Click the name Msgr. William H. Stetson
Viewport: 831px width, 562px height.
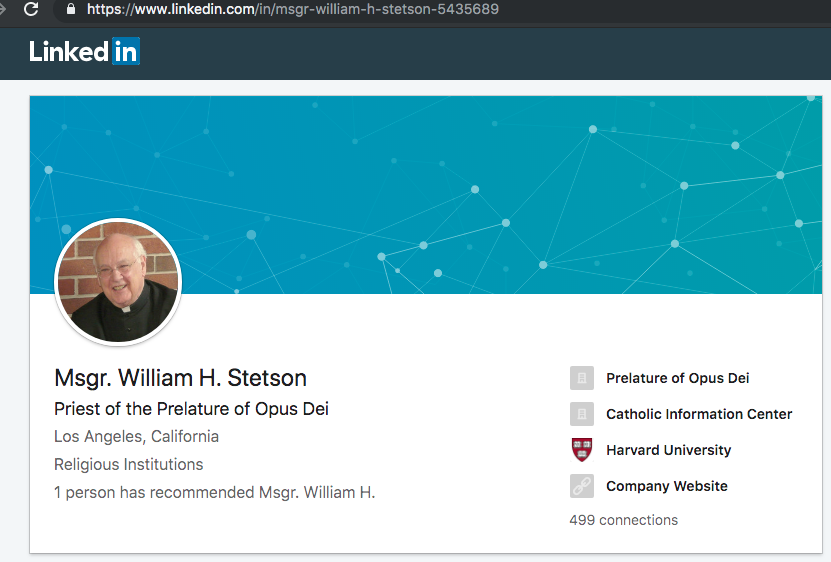[180, 378]
